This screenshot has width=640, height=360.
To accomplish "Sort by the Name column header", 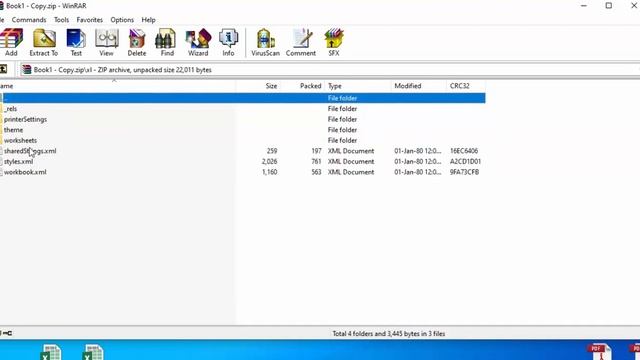I will [117, 86].
